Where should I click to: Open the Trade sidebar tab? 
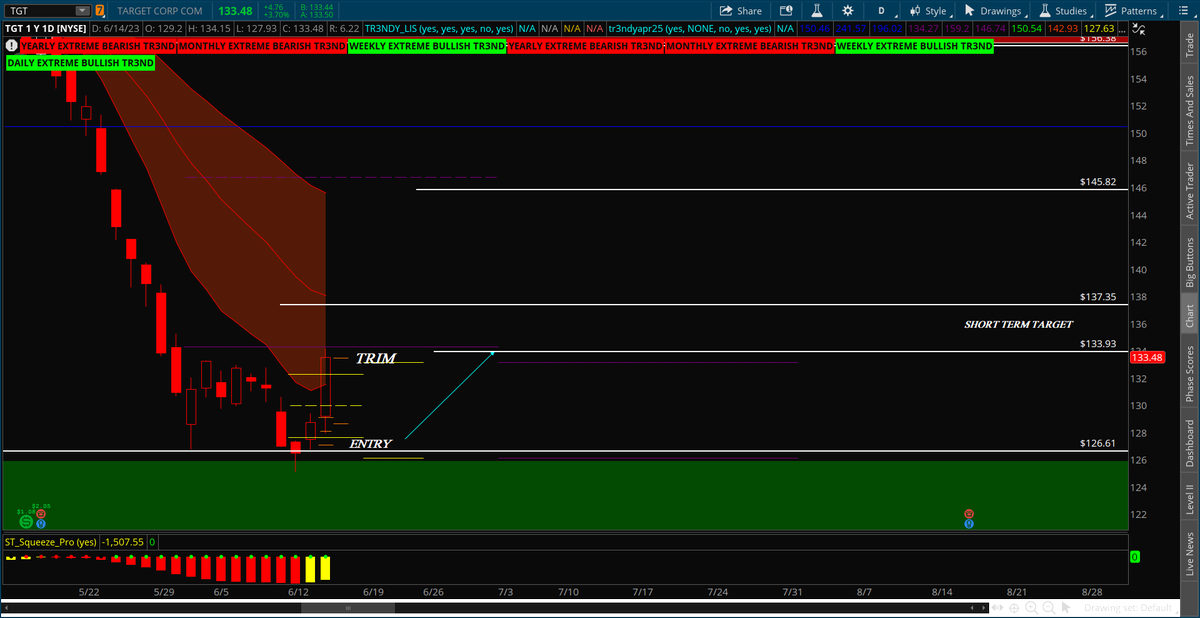[1190, 45]
